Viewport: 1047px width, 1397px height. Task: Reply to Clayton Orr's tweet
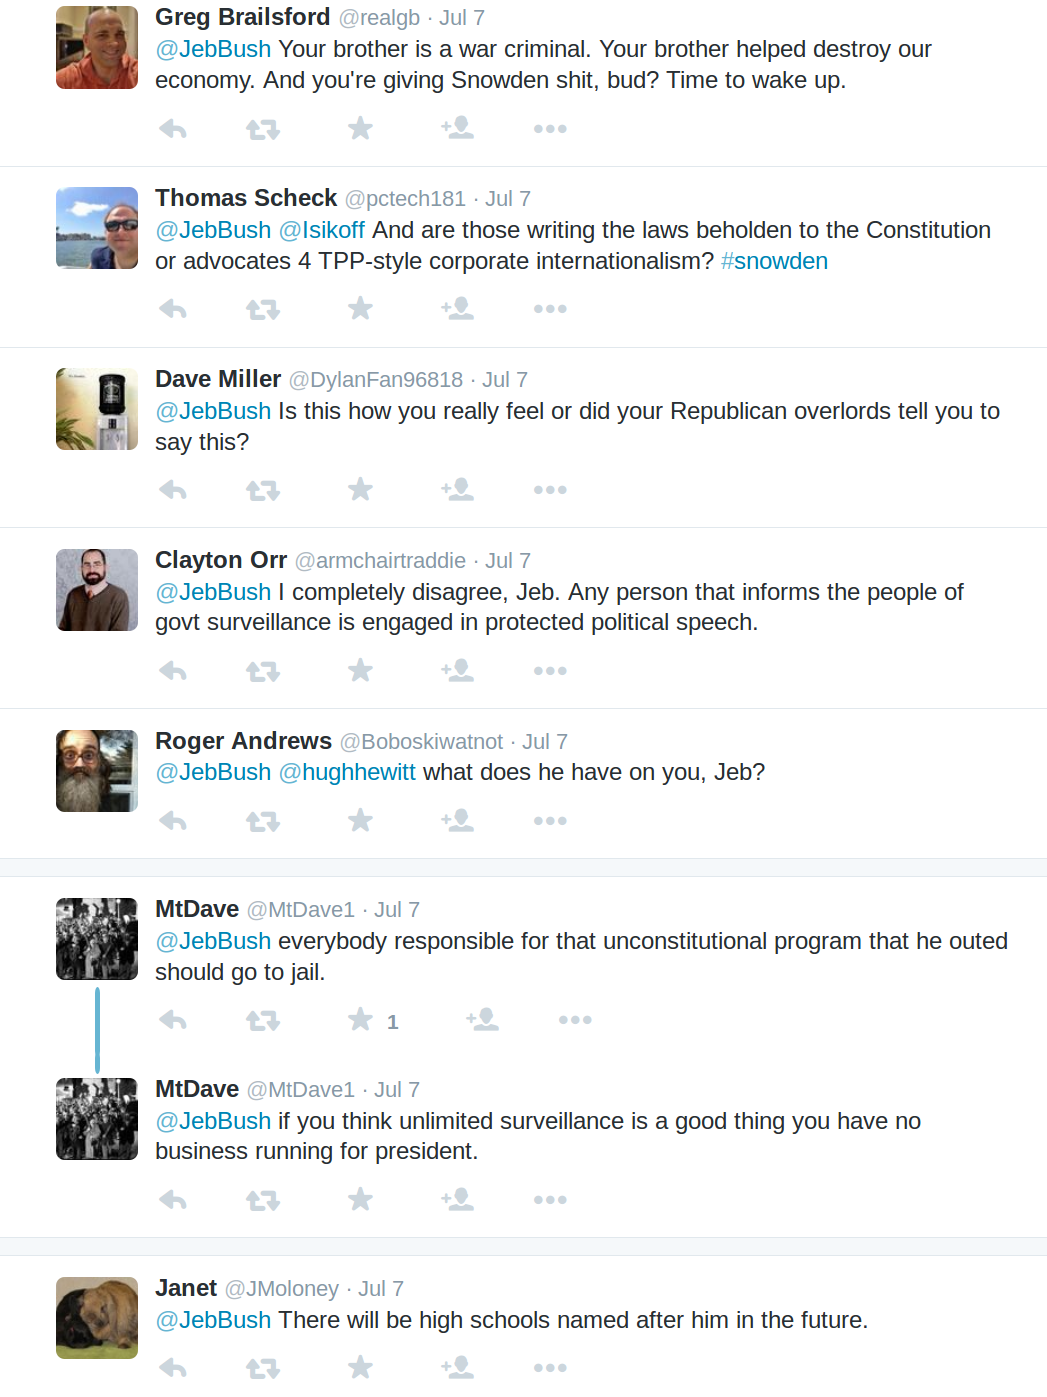pyautogui.click(x=173, y=671)
